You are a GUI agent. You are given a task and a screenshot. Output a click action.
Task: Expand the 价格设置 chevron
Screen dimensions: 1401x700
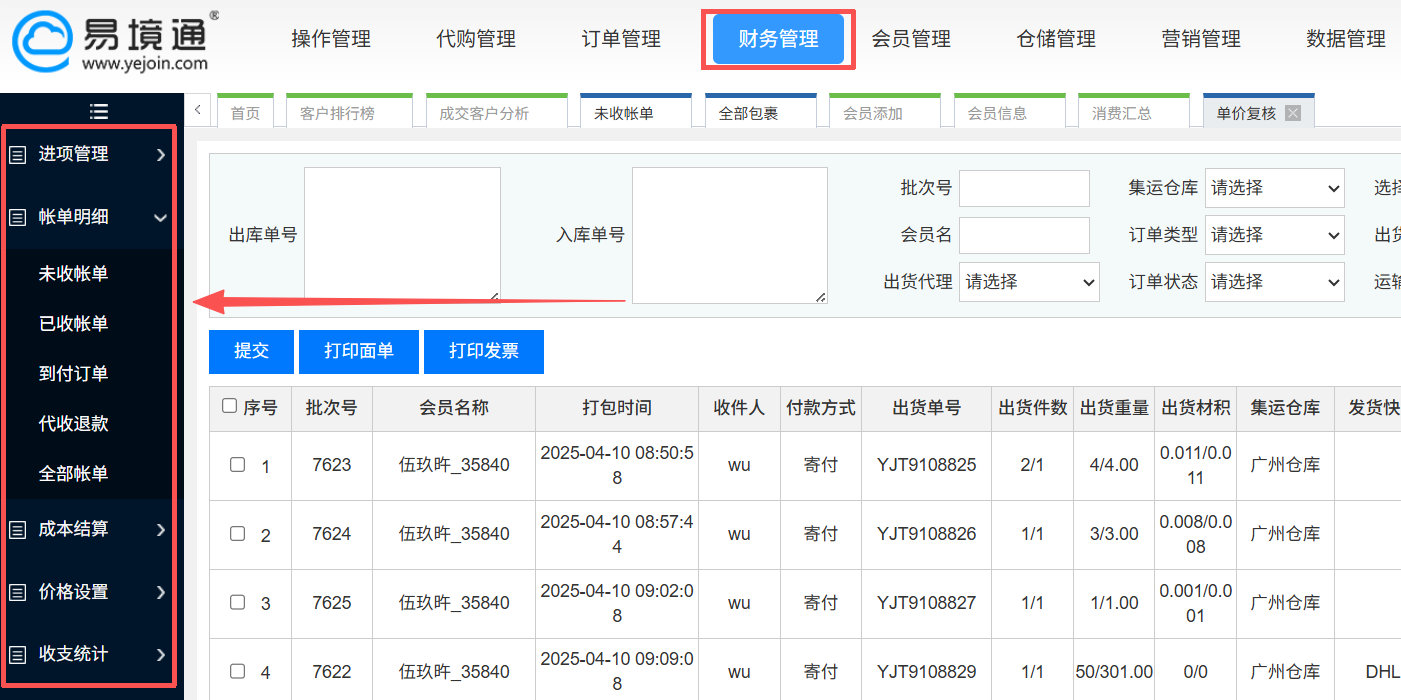[x=161, y=592]
